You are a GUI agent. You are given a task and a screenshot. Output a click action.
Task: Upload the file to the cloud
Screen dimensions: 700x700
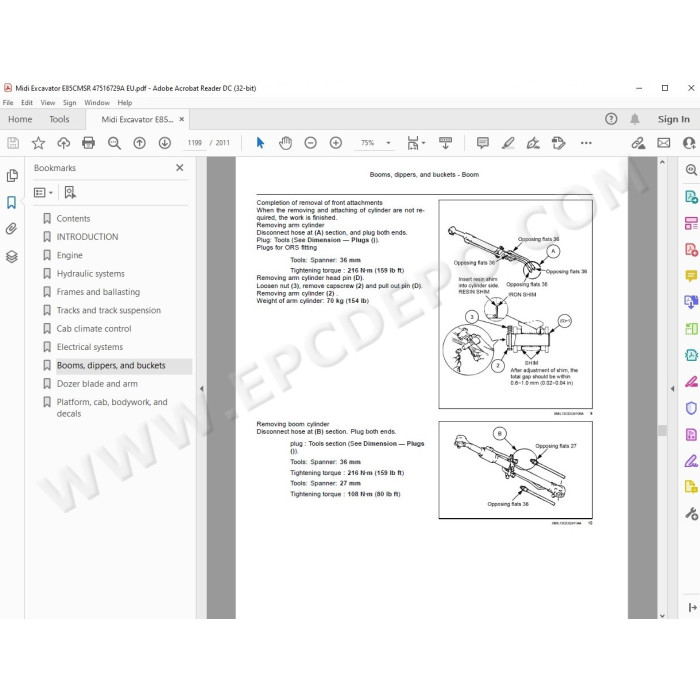click(x=64, y=143)
